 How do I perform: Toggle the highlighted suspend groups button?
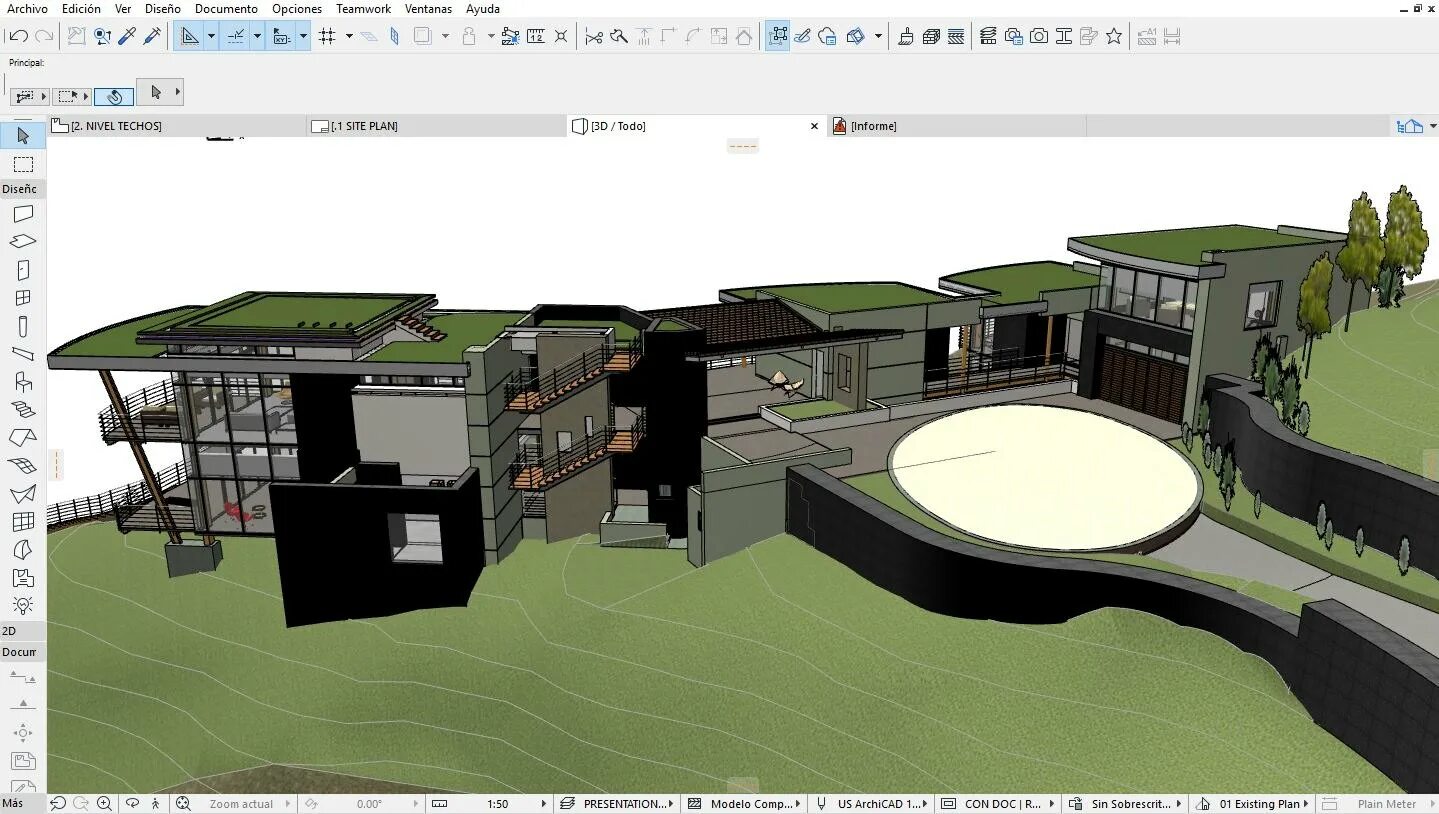pyautogui.click(x=777, y=36)
